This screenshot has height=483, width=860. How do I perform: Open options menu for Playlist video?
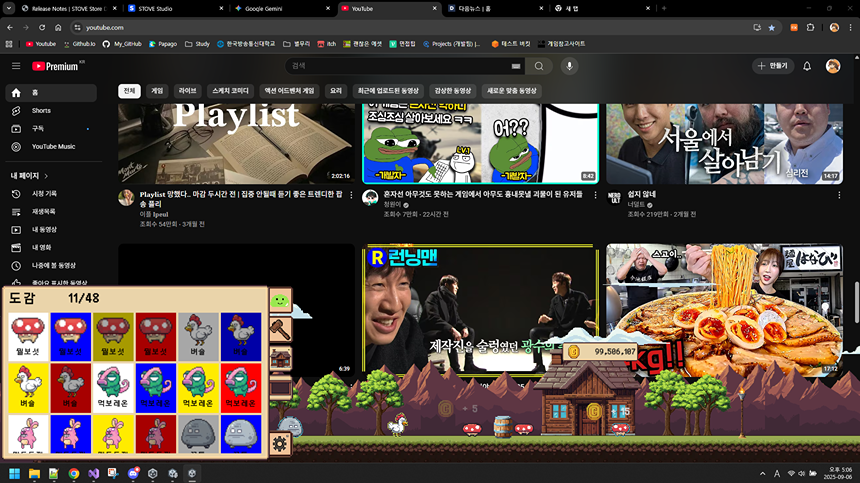coord(352,195)
